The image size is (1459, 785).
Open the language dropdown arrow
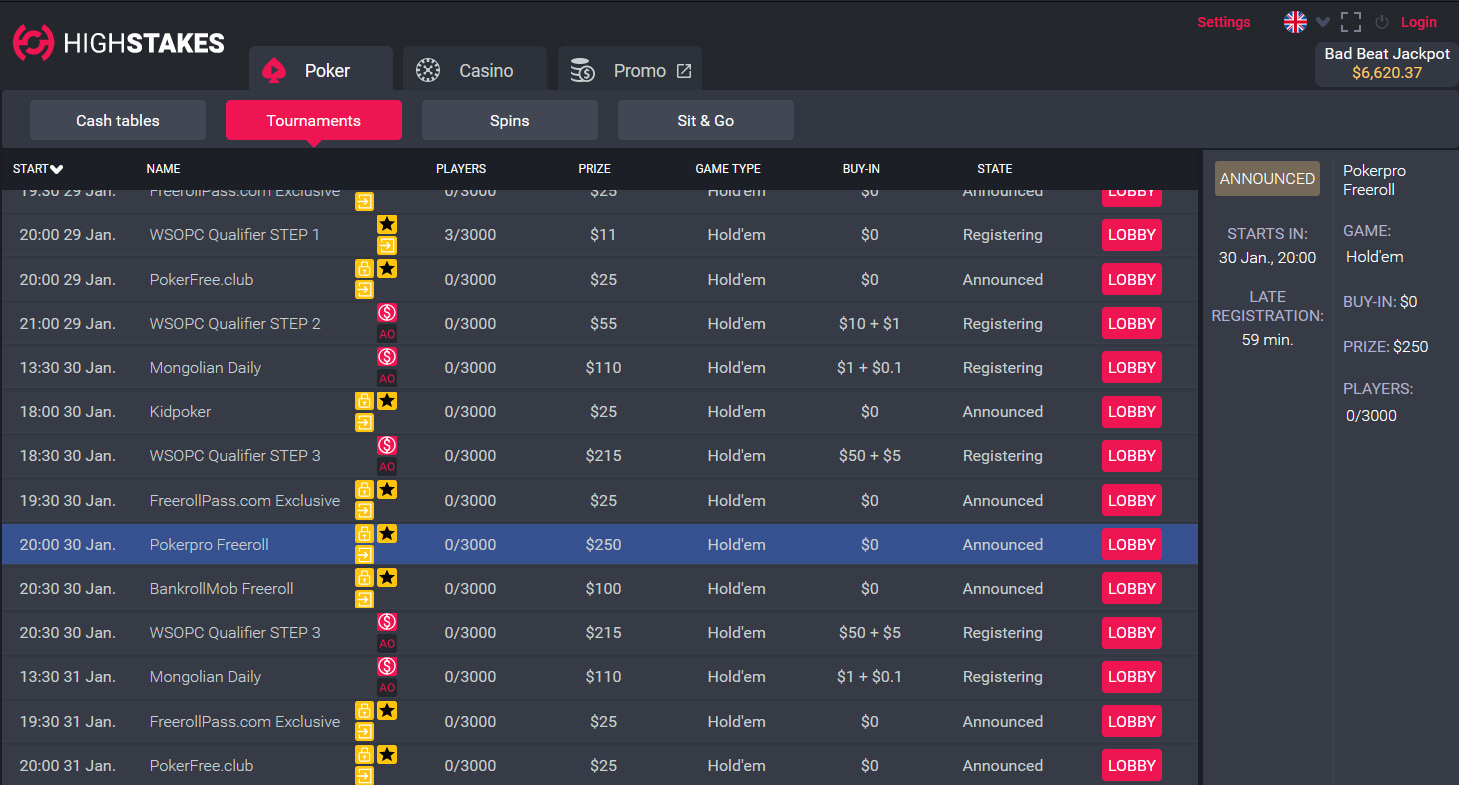[1323, 22]
